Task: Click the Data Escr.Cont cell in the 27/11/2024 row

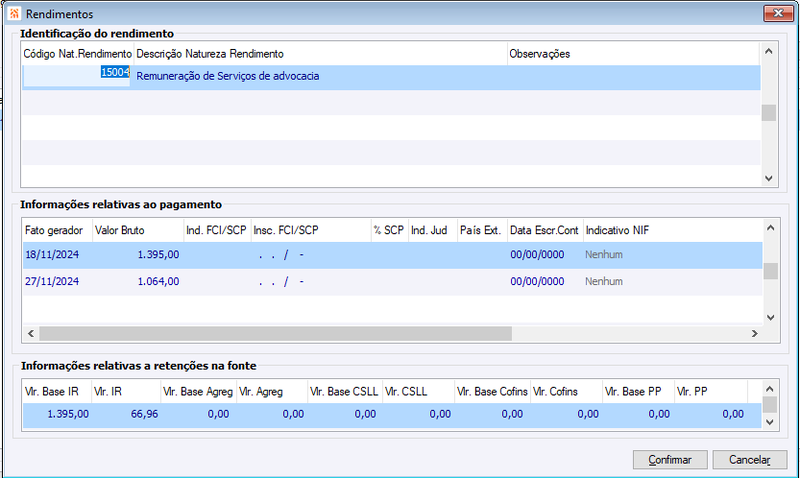Action: [545, 282]
